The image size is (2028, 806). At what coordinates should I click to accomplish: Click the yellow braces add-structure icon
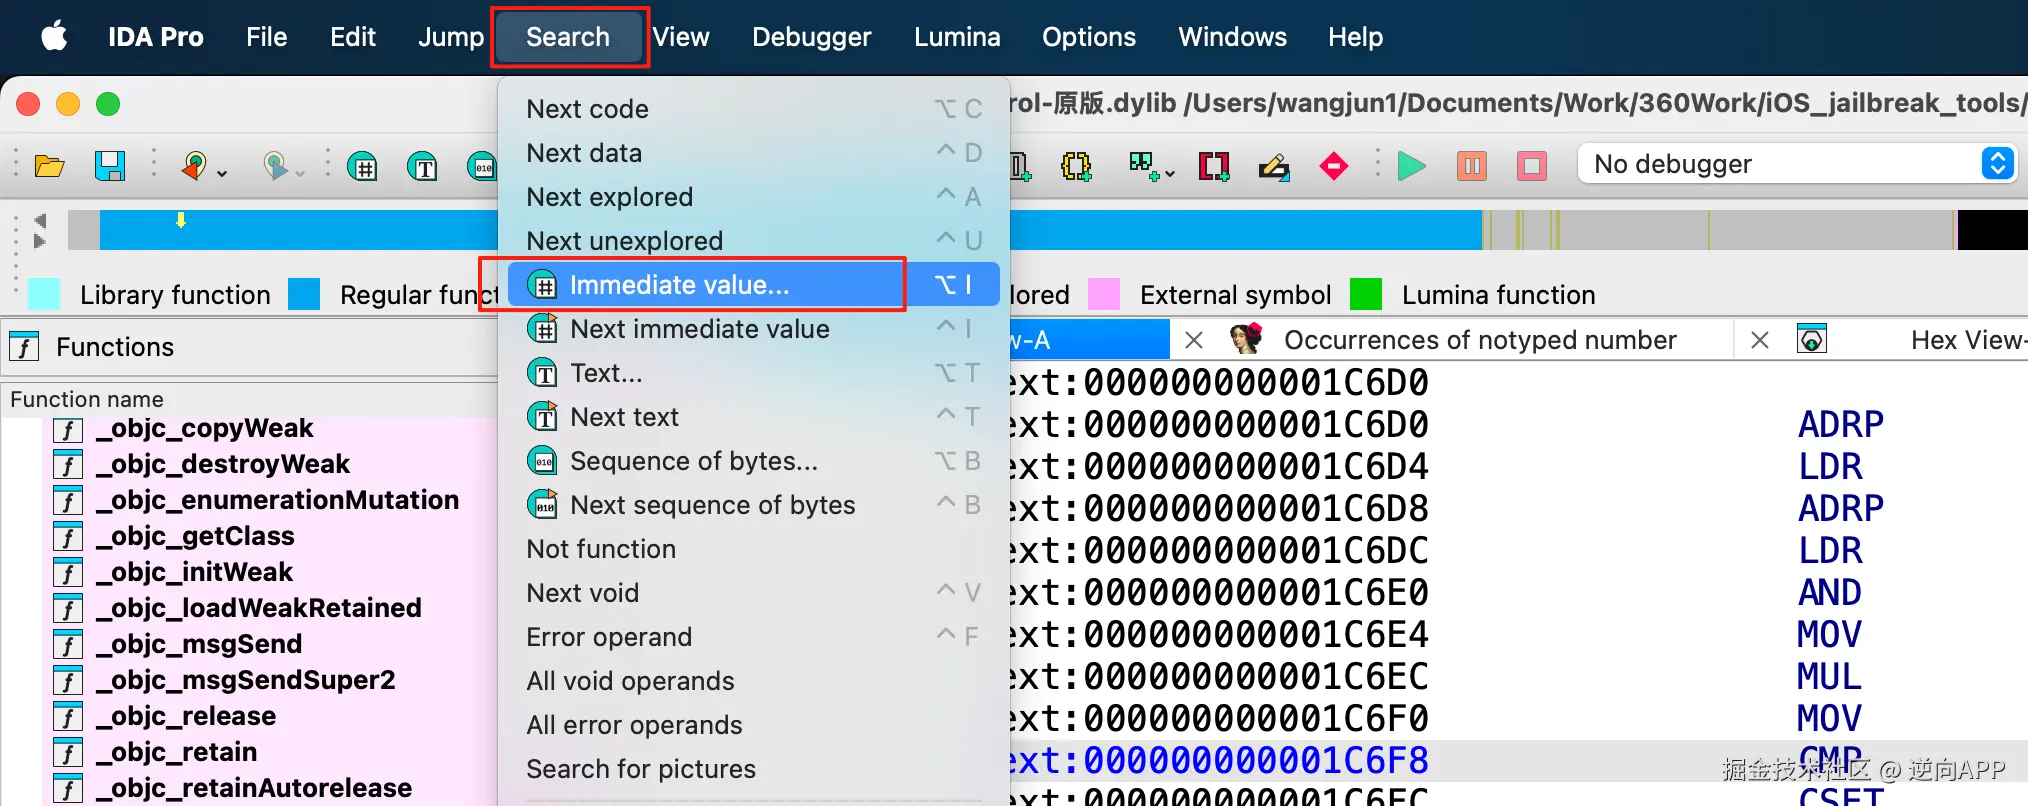[x=1076, y=166]
